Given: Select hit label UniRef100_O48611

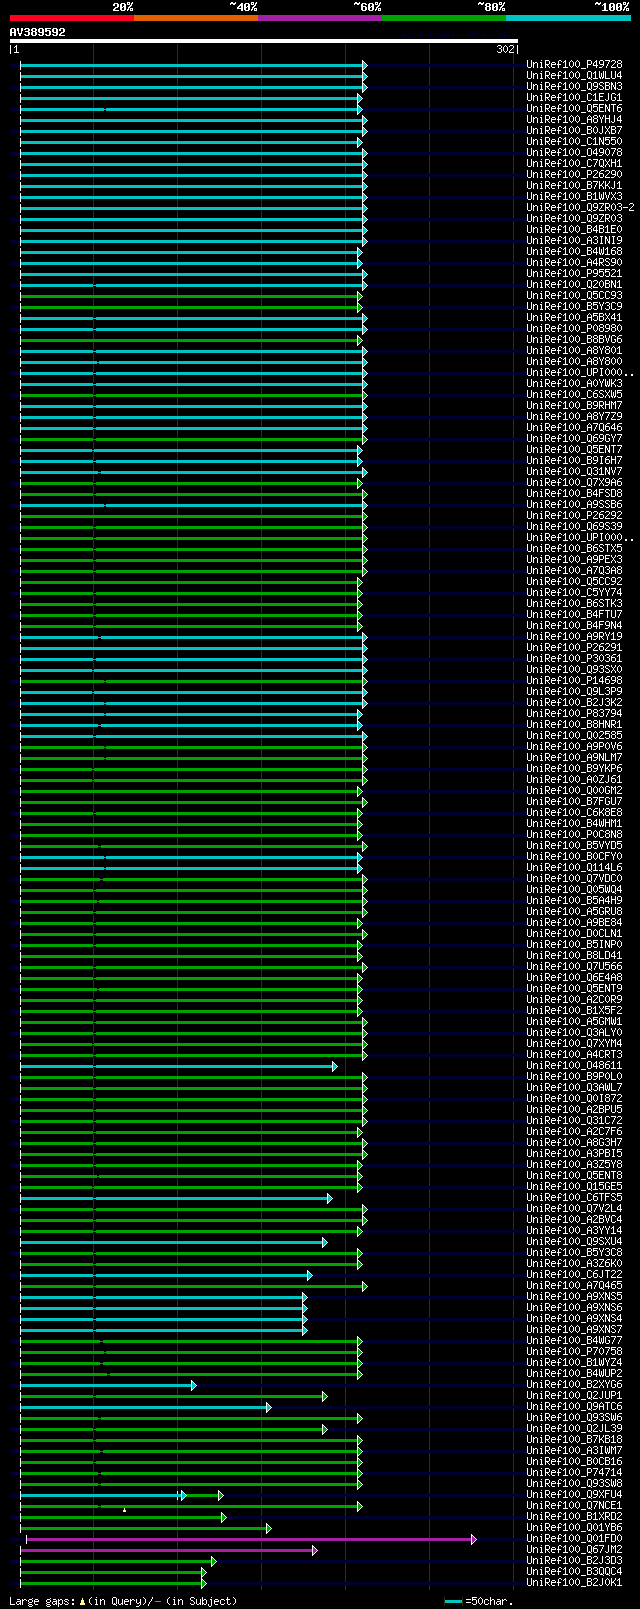Looking at the screenshot, I should [x=574, y=1065].
